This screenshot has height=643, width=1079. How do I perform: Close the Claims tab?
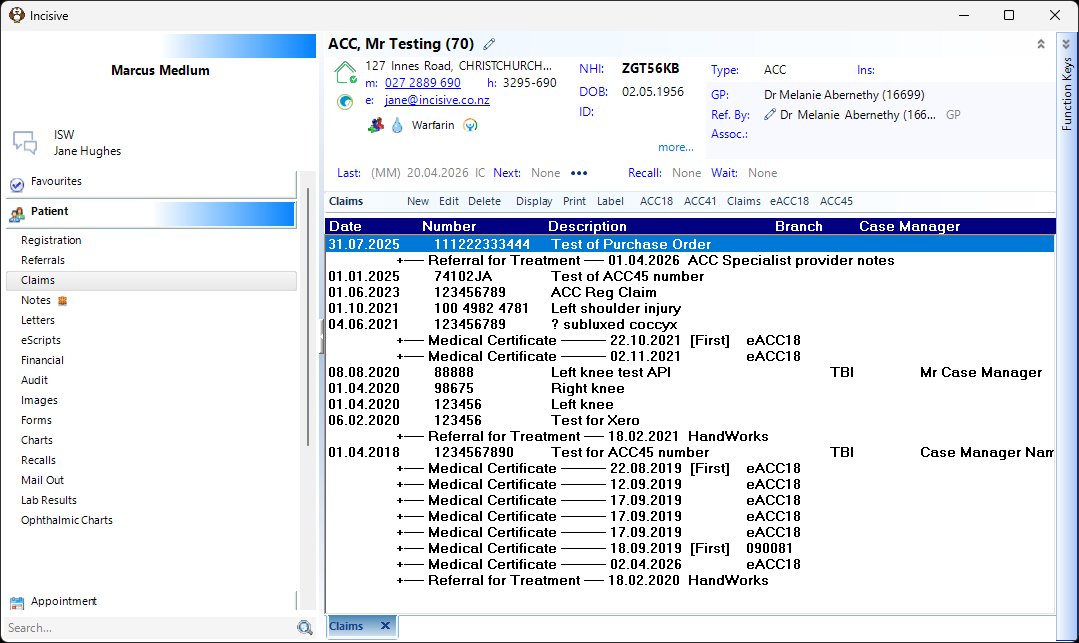[385, 626]
